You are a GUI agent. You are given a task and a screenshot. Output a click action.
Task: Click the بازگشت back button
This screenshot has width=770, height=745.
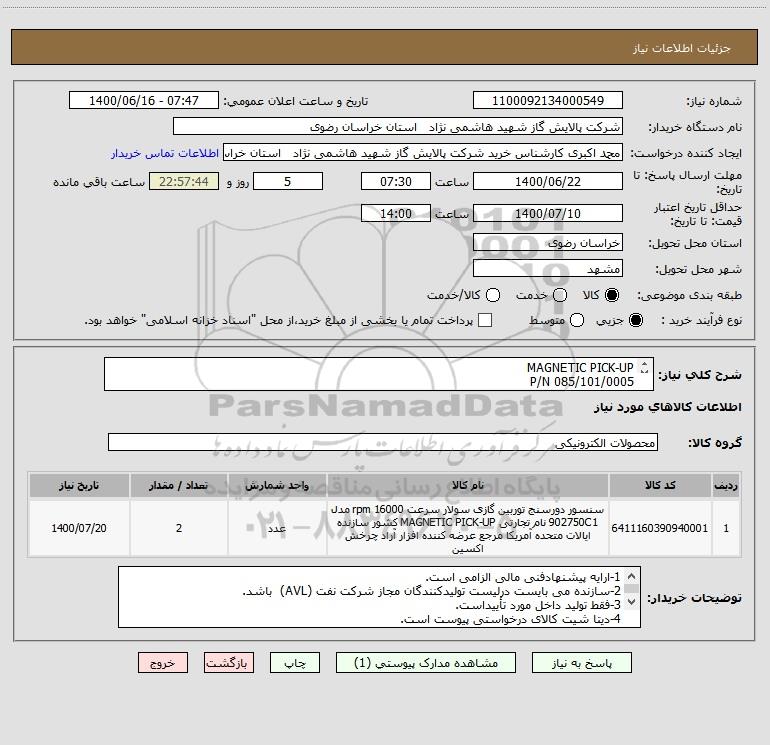point(229,663)
